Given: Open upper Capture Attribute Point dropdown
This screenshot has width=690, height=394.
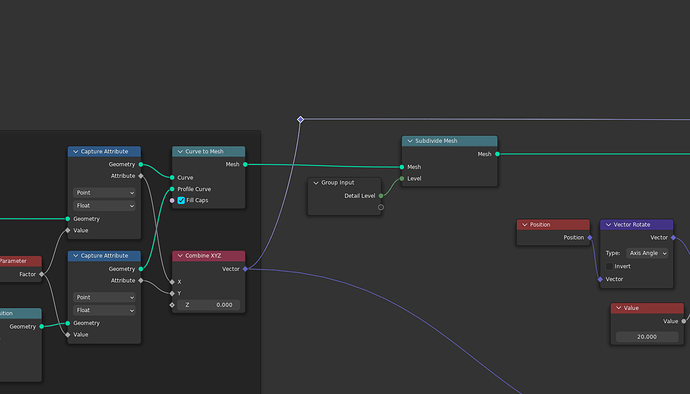Looking at the screenshot, I should [x=104, y=192].
